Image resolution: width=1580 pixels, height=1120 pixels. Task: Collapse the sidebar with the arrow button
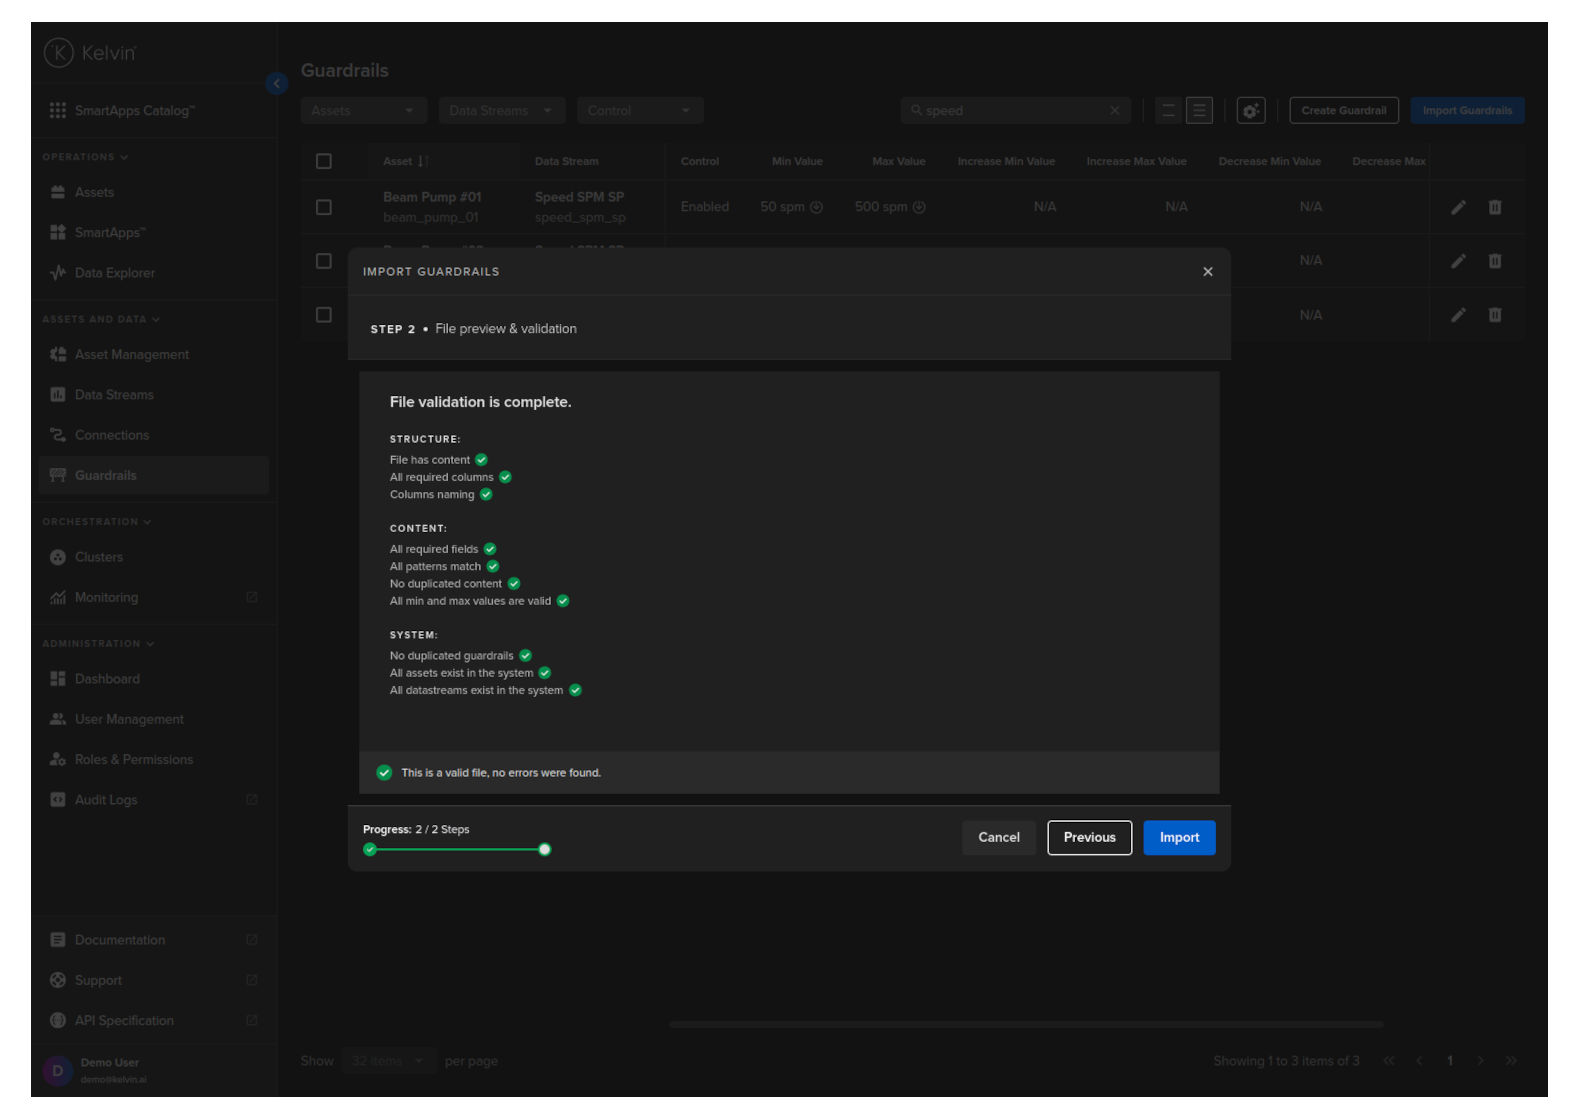click(277, 84)
